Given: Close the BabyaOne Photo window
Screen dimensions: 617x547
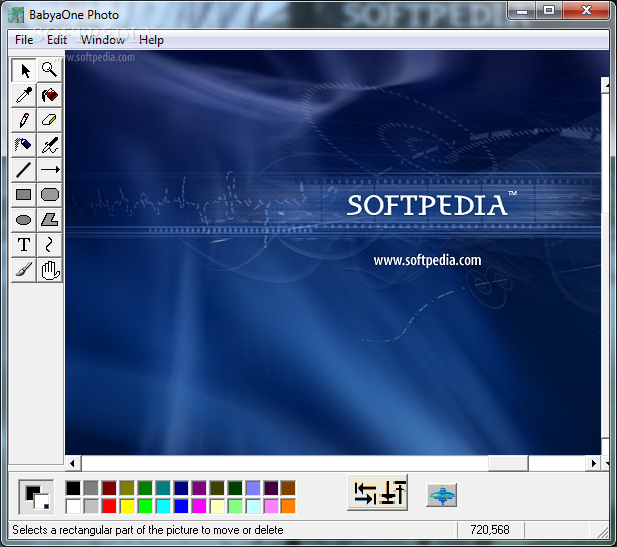Looking at the screenshot, I should click(586, 11).
